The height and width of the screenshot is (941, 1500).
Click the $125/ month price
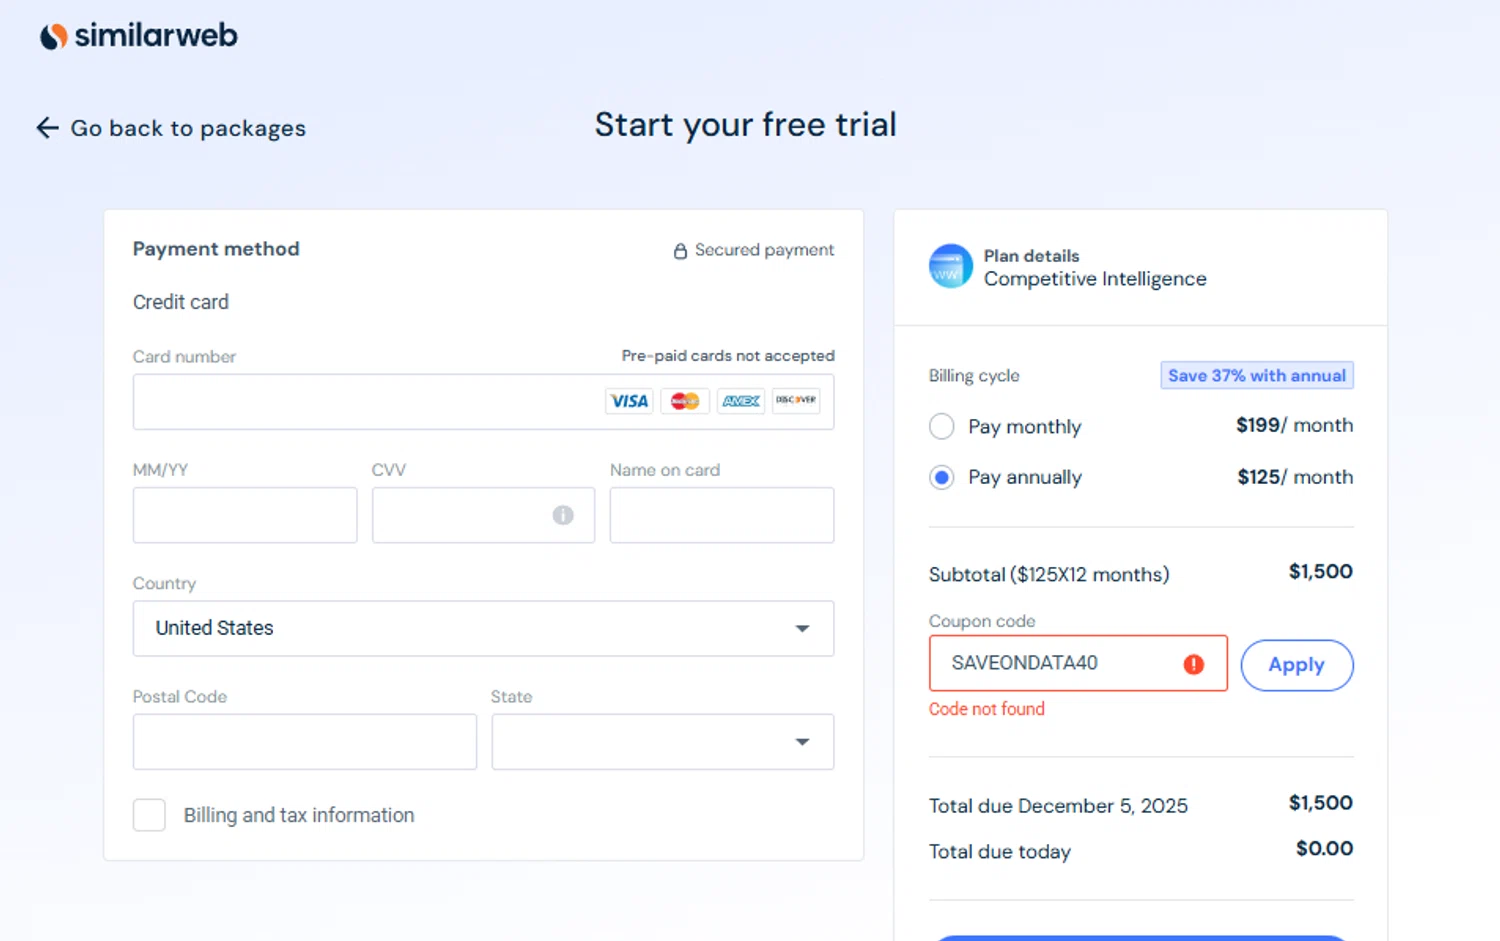pos(1295,477)
